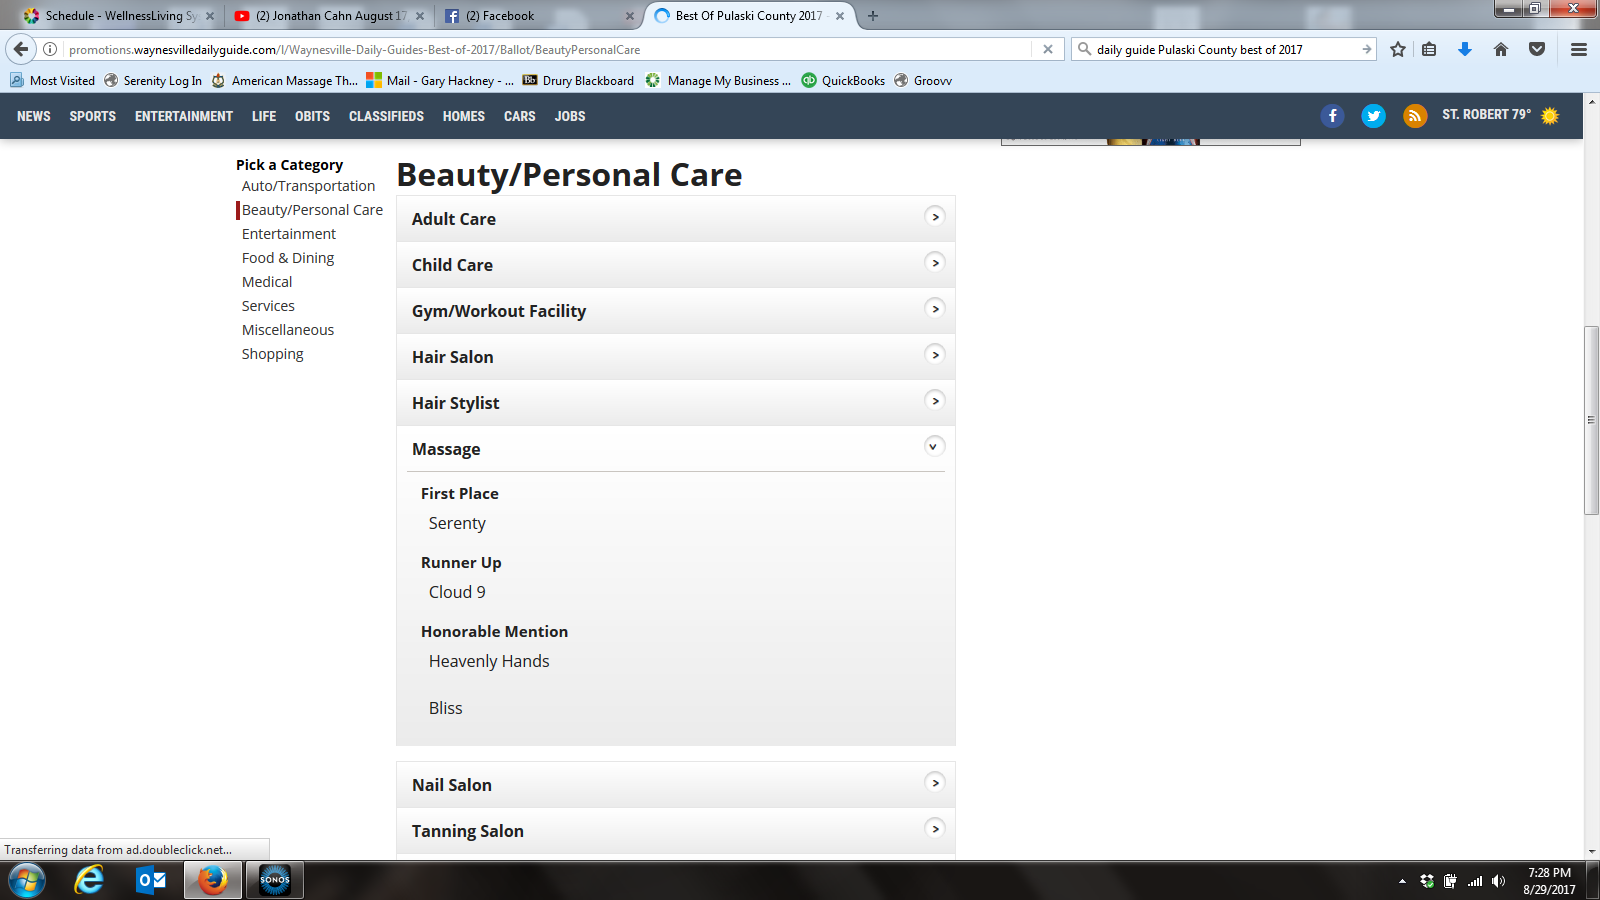Click the Facebook icon in site header
This screenshot has width=1600, height=900.
pos(1332,116)
